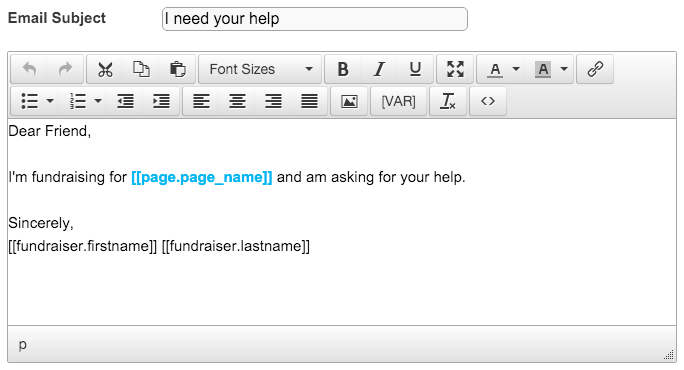Open the text color picker arrow
The height and width of the screenshot is (370, 684).
pos(516,69)
